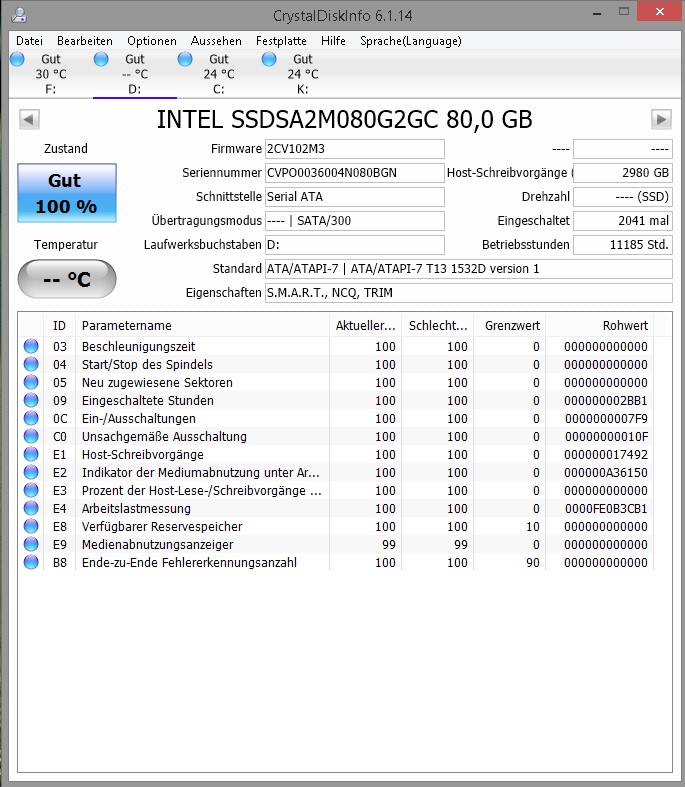Click the ID column header
The image size is (685, 787).
[60, 326]
